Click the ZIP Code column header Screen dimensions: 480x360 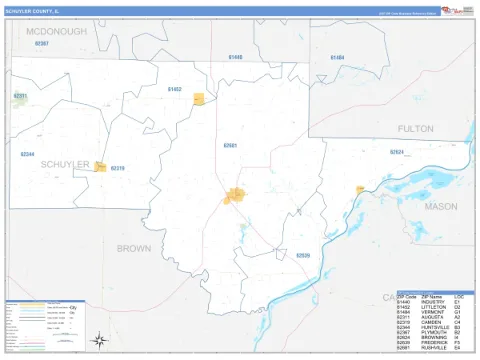pos(407,297)
